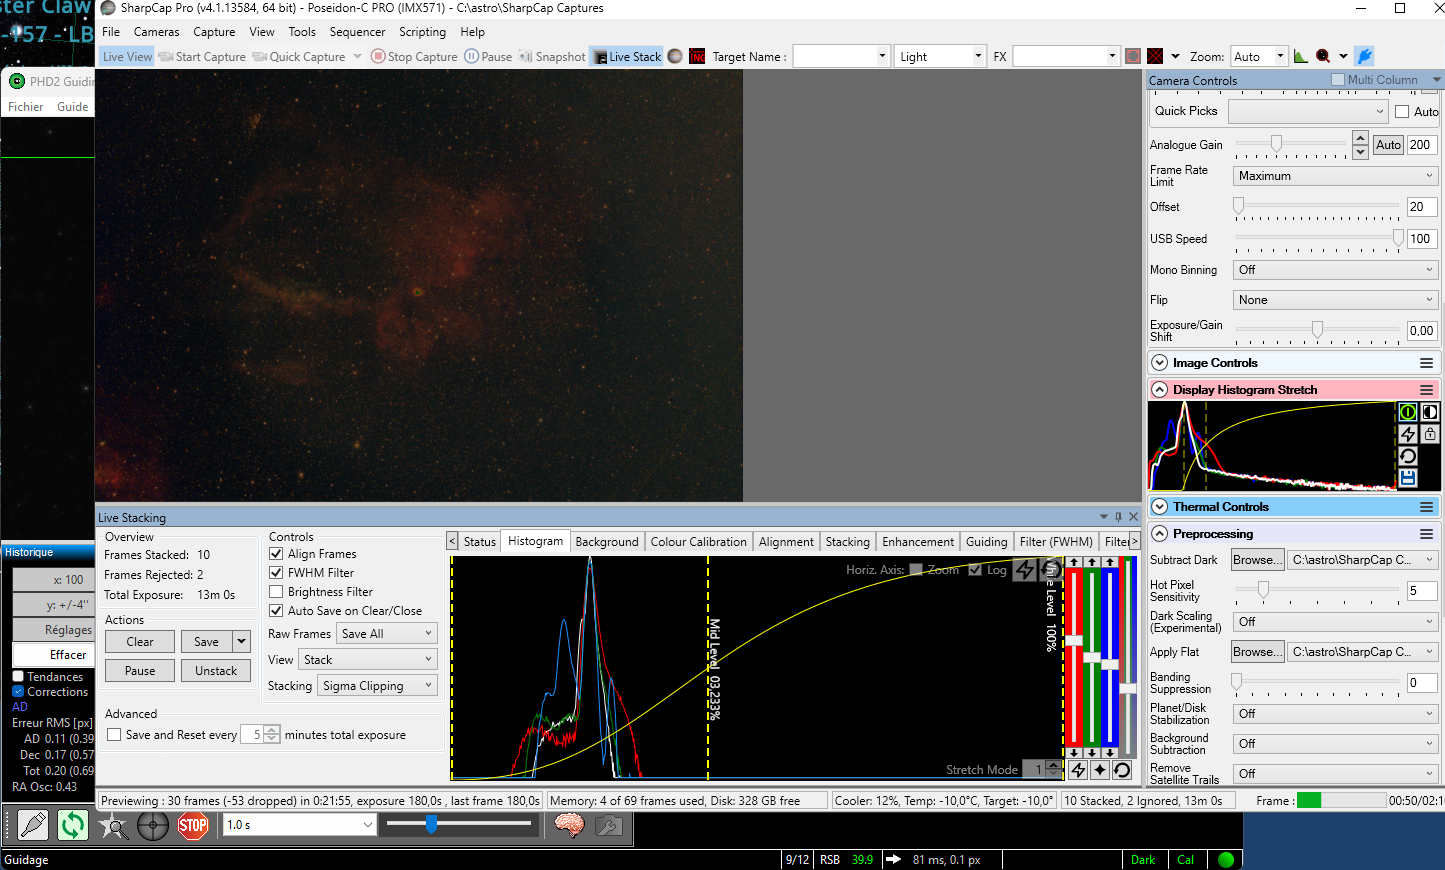Toggle the PHD2 Corrections checkbox

coord(18,691)
